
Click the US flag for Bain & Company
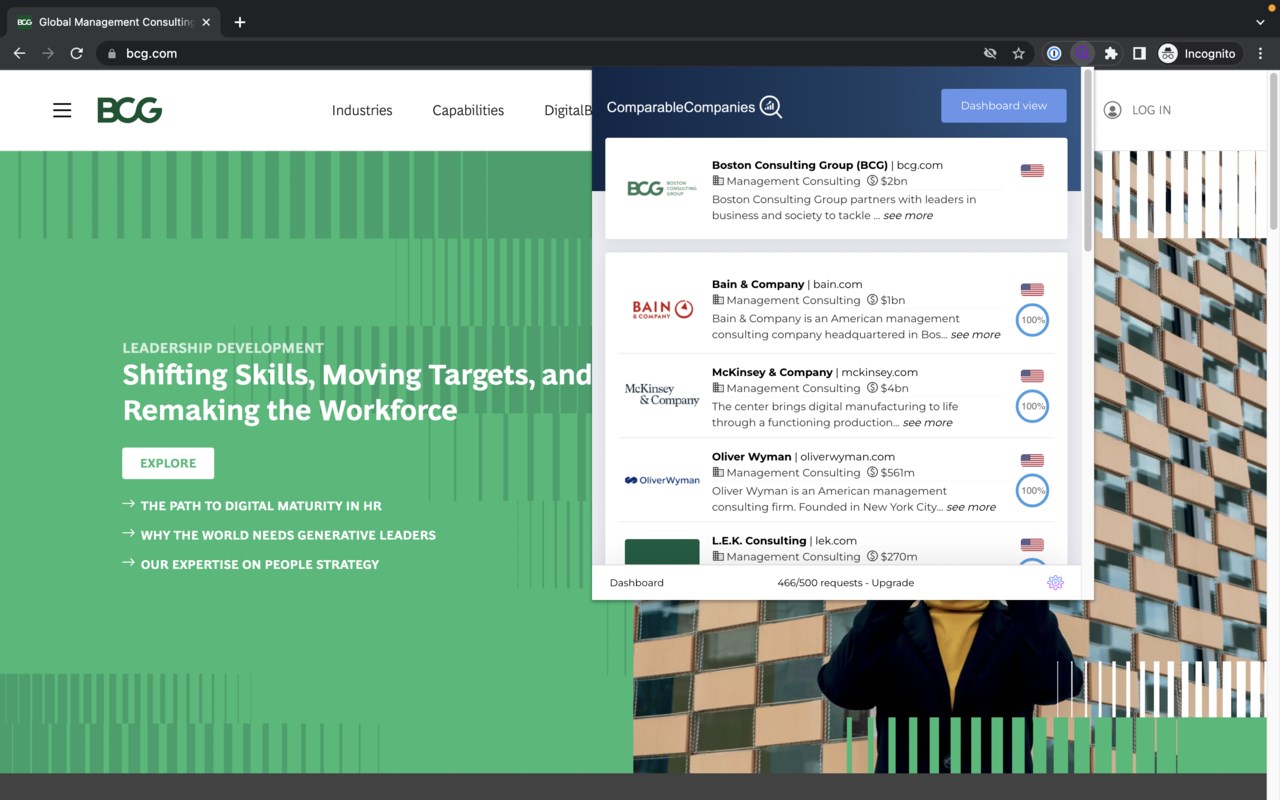[1032, 290]
